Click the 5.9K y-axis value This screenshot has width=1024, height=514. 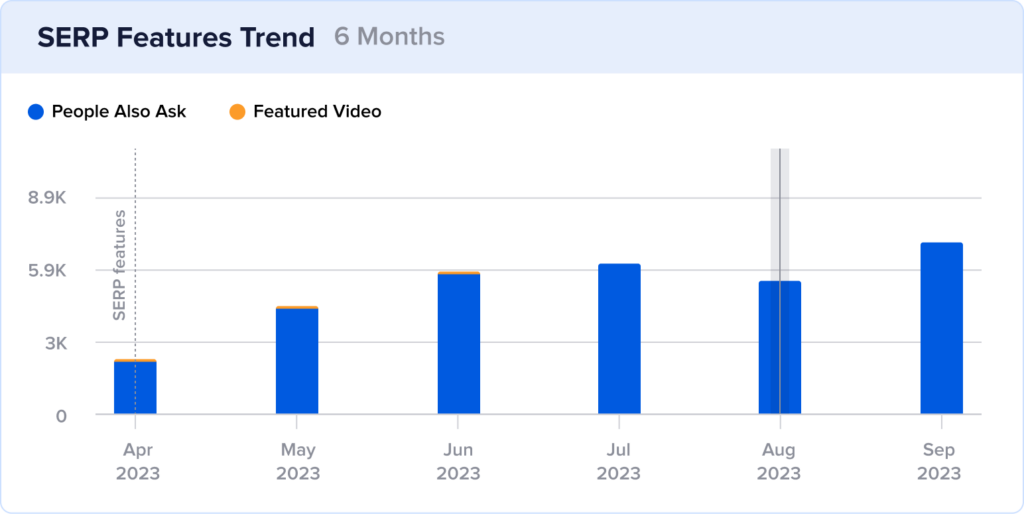pyautogui.click(x=47, y=270)
